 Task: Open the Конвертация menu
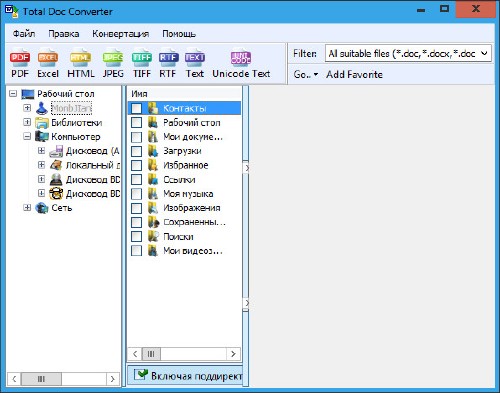120,34
